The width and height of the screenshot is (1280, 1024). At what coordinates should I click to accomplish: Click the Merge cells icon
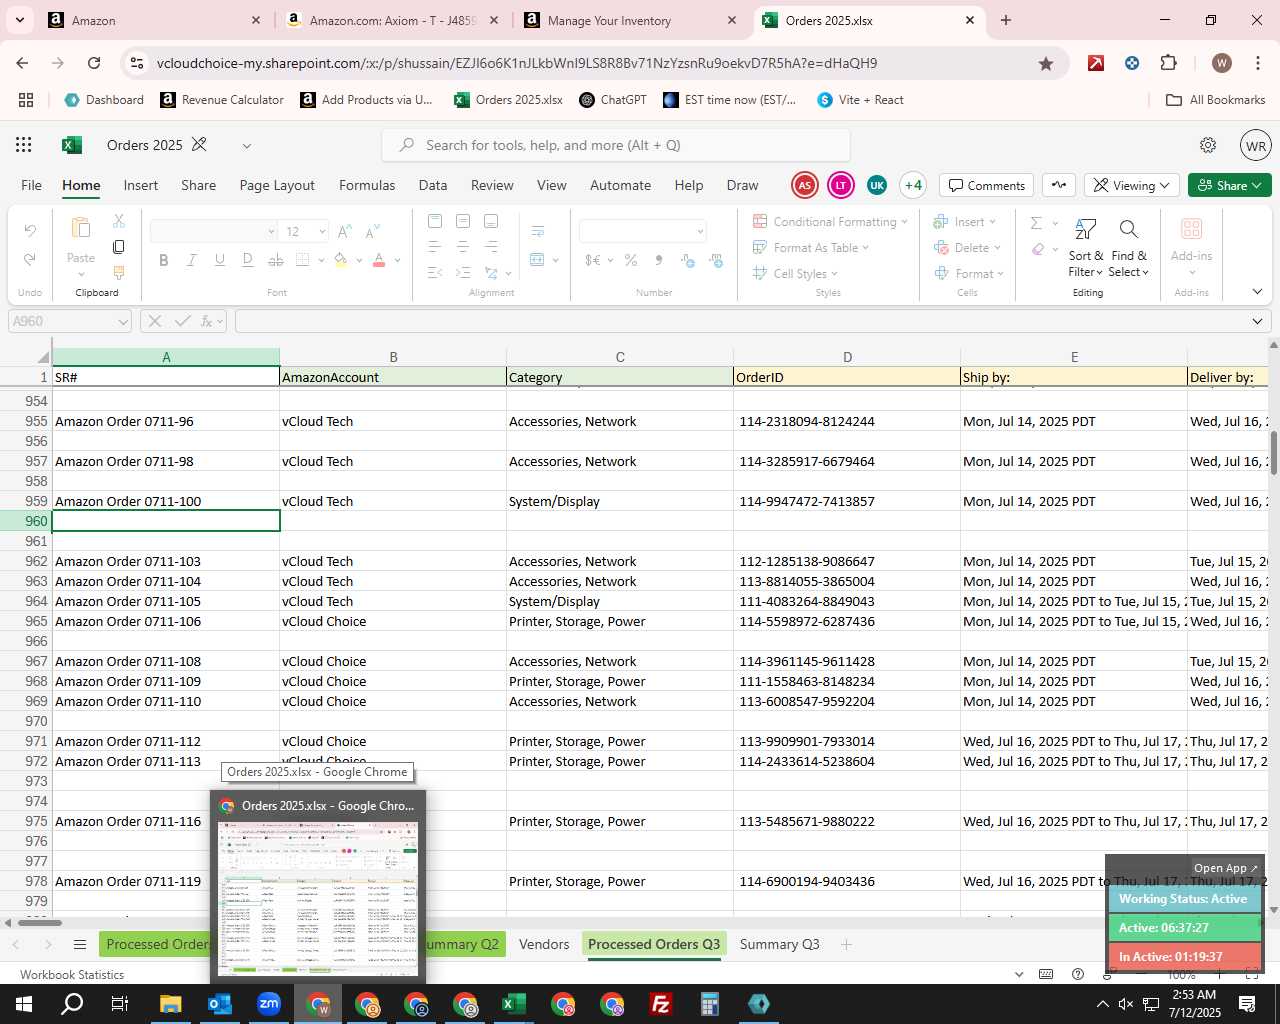click(538, 260)
